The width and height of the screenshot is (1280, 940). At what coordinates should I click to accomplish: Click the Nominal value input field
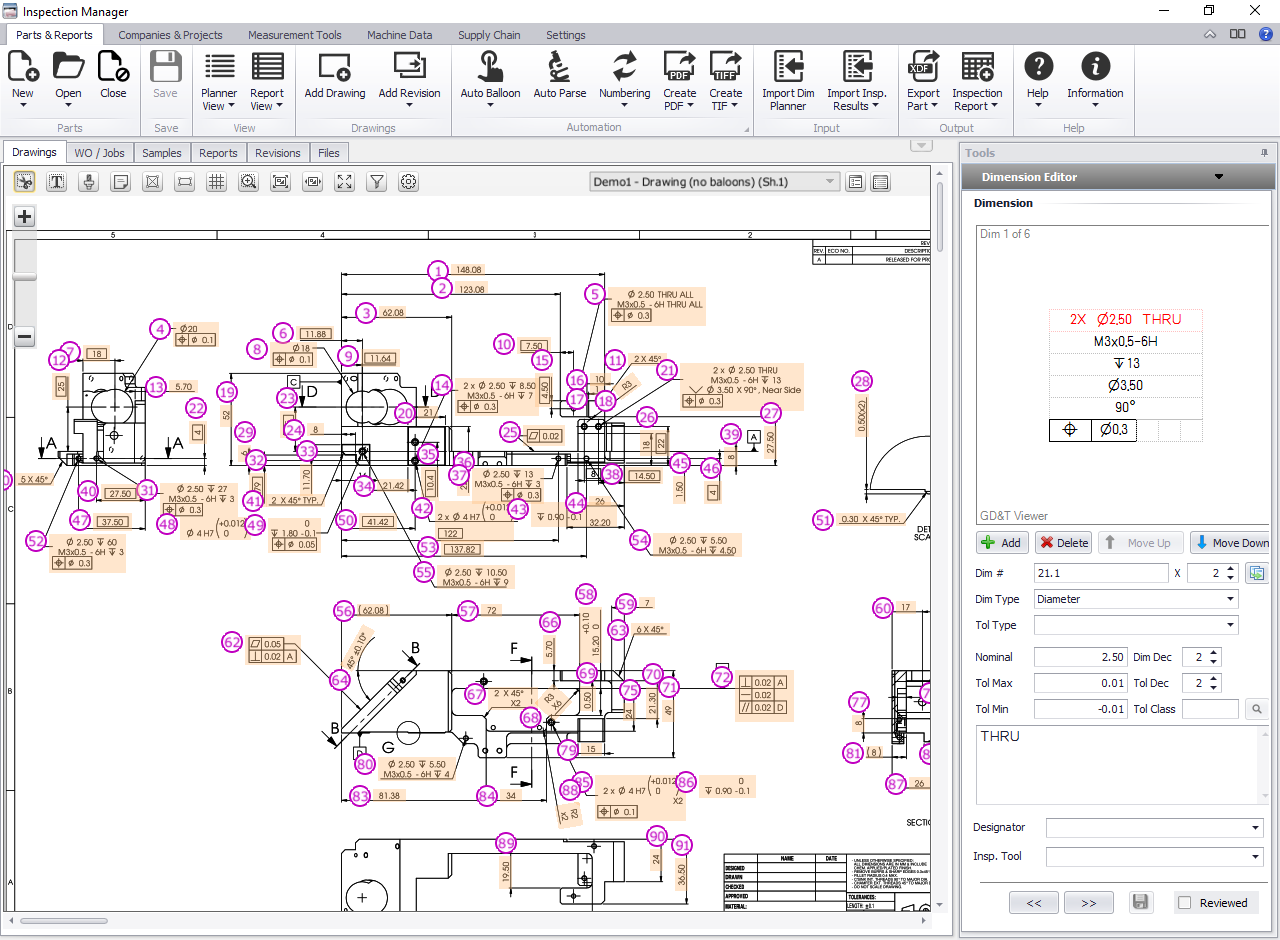coord(1079,657)
